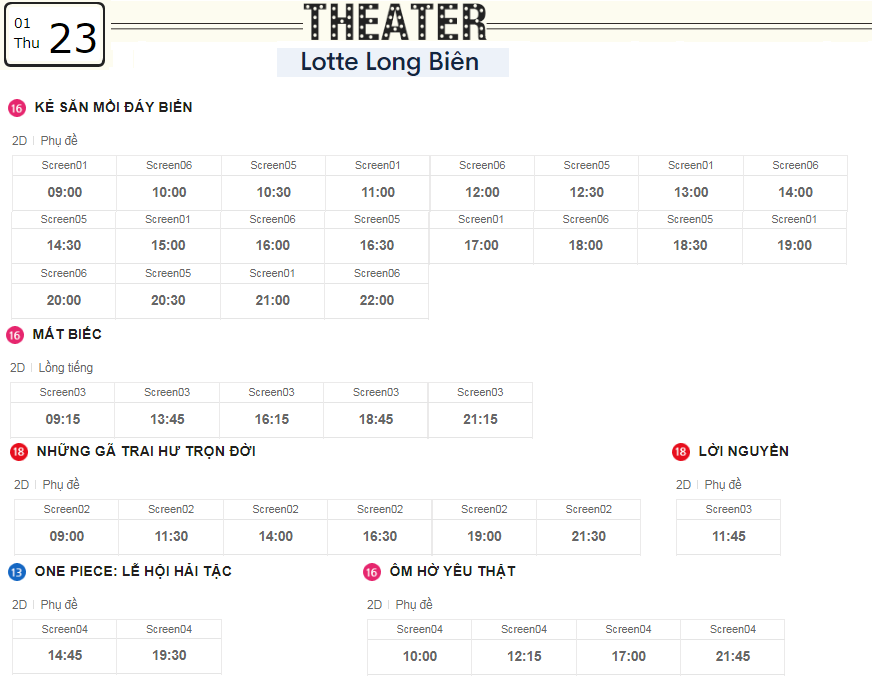
Task: Select Mắt Biếc 16:15 Screen03 showtime
Action: (x=271, y=410)
